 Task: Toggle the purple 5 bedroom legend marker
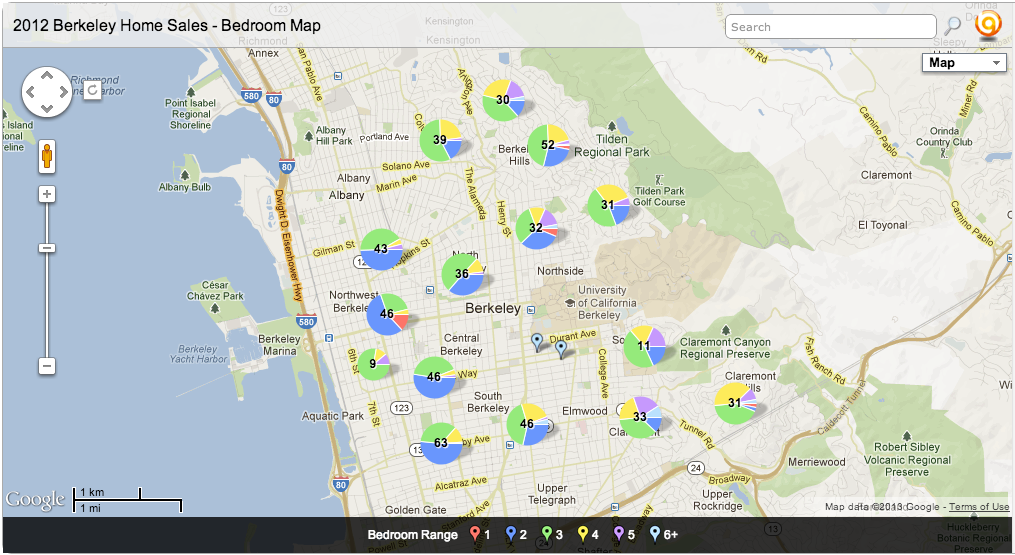[x=619, y=534]
